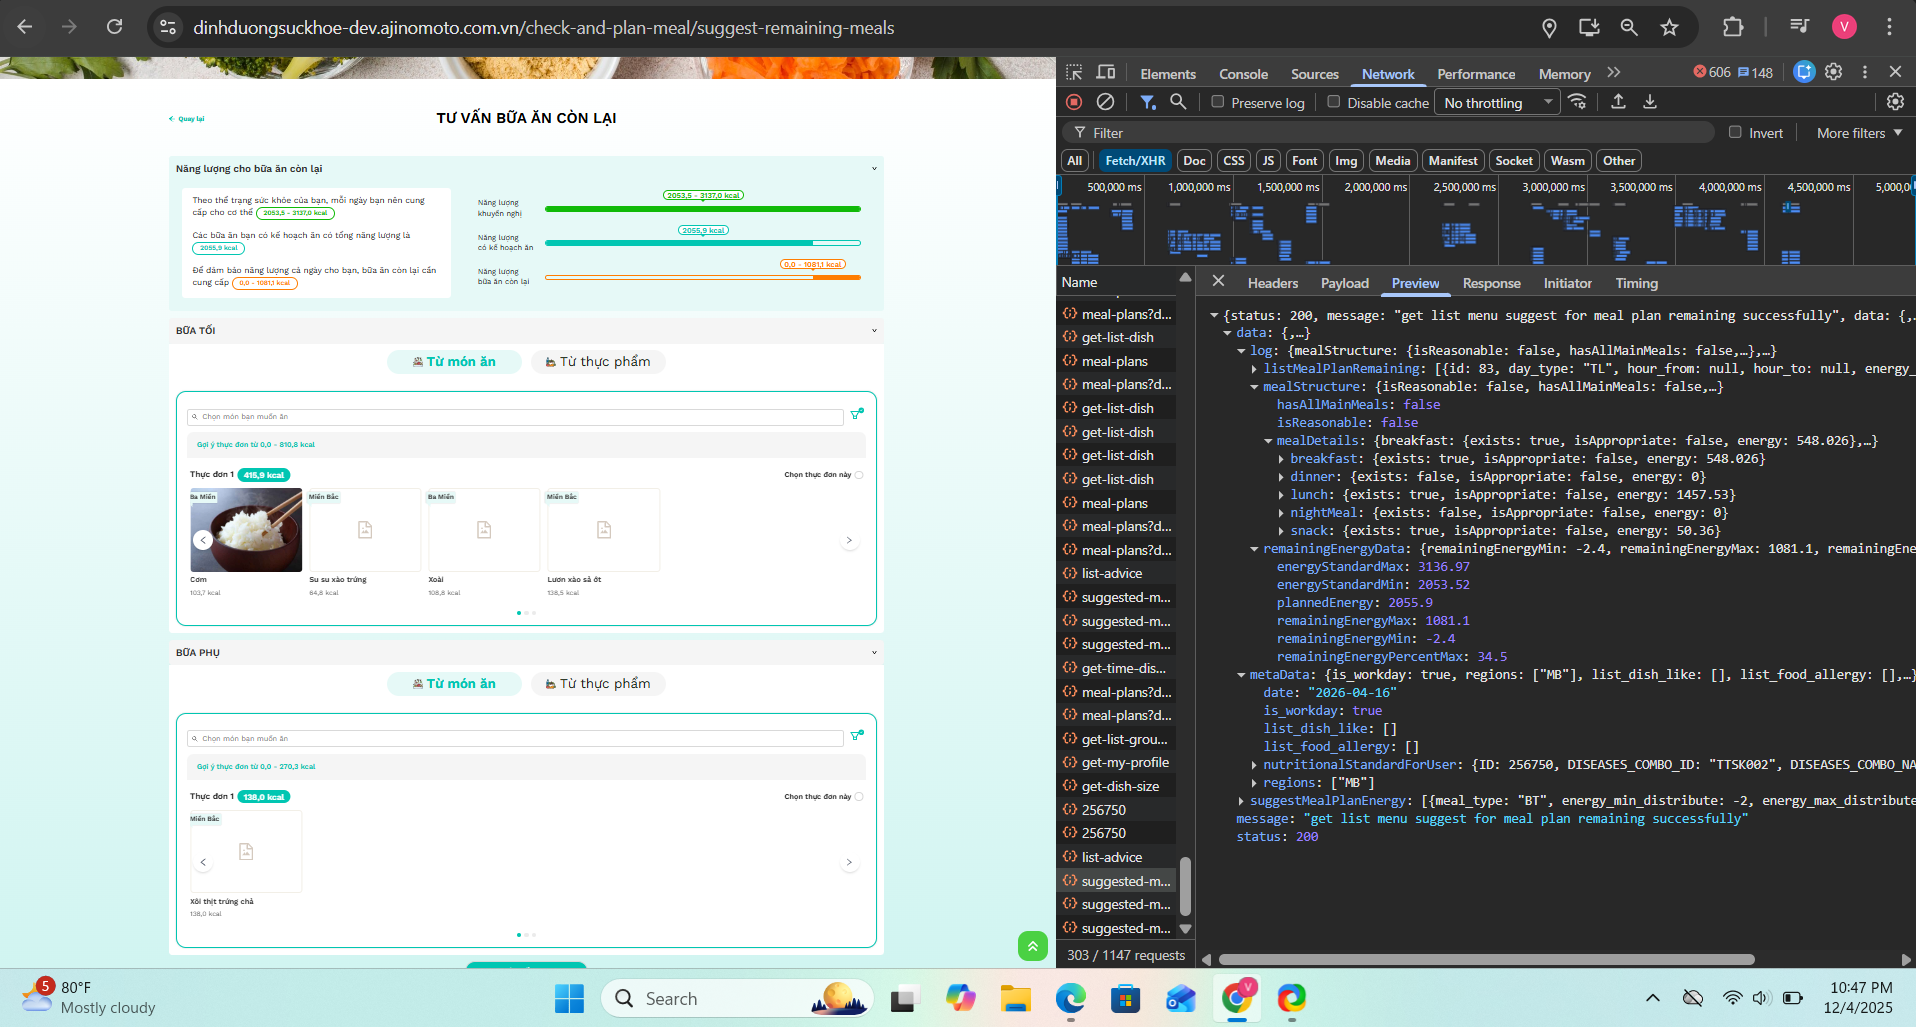The image size is (1916, 1027).
Task: Open the Sources tab
Action: [x=1314, y=74]
